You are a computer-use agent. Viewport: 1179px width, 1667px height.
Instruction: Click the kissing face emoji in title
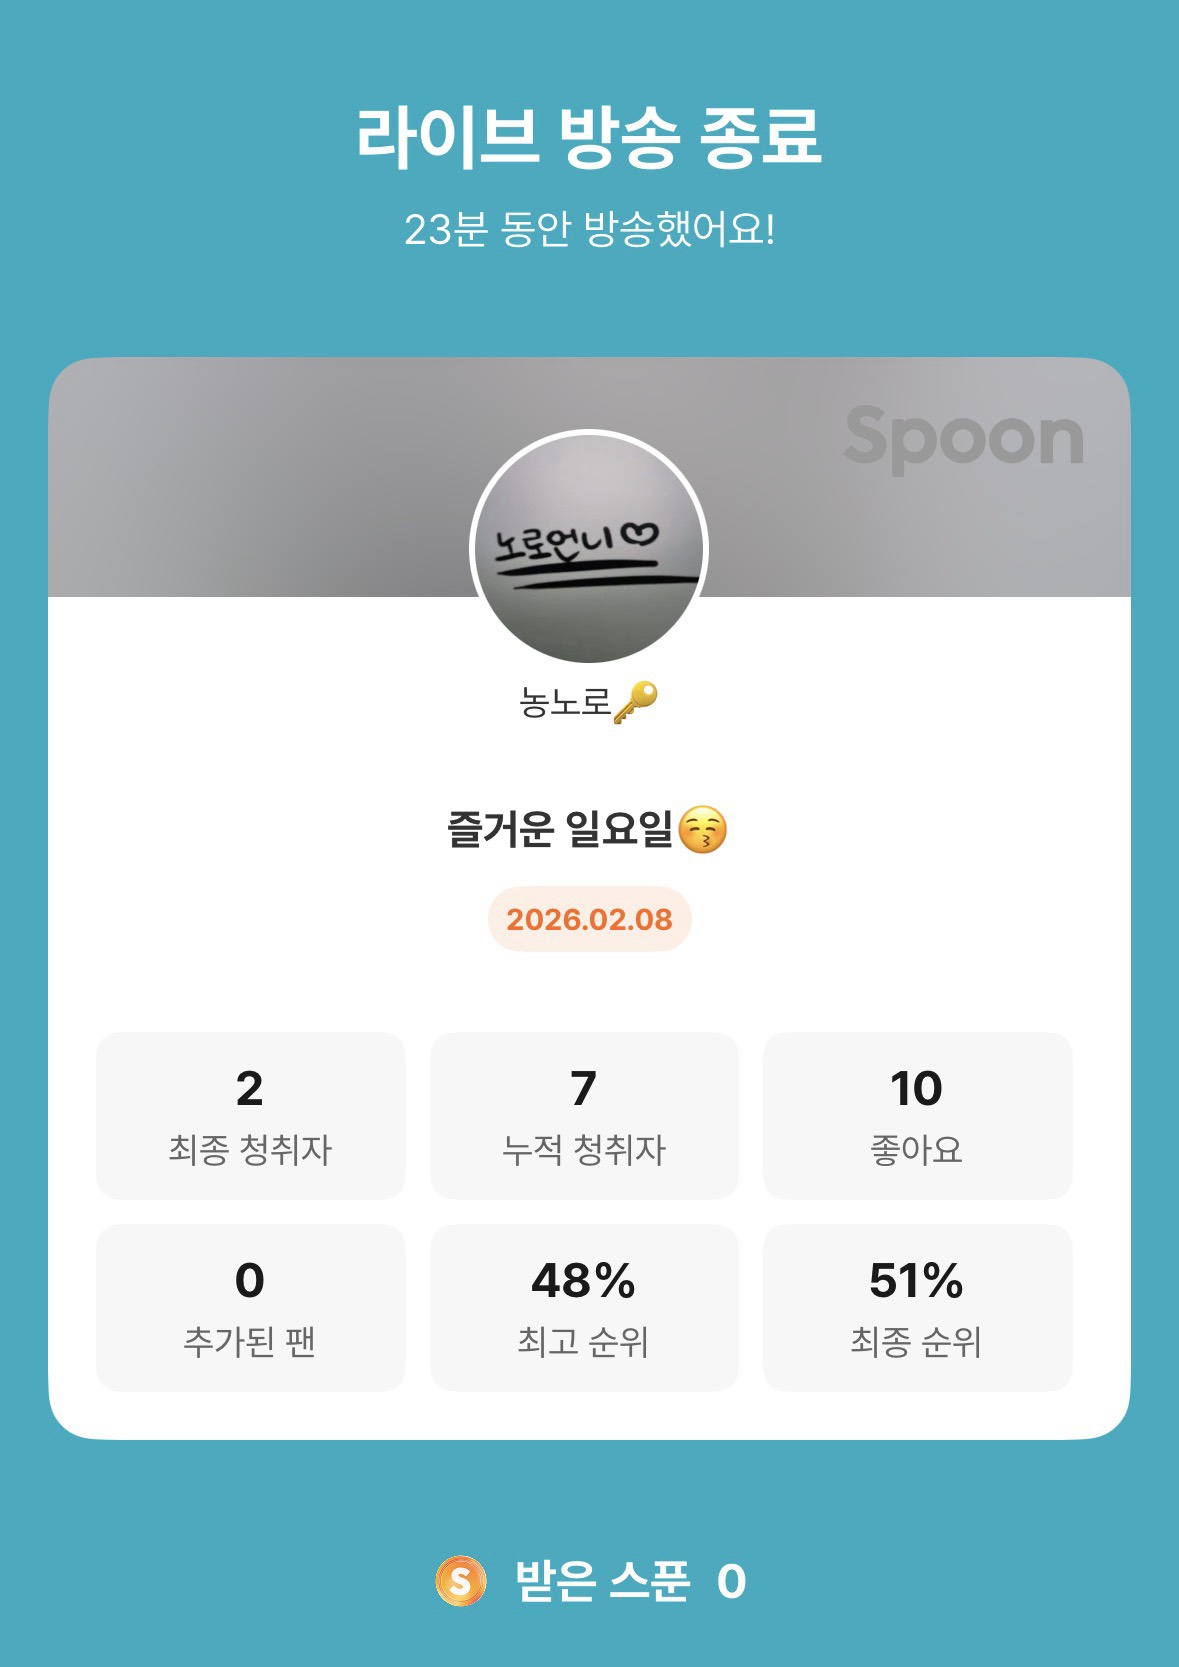(x=703, y=830)
